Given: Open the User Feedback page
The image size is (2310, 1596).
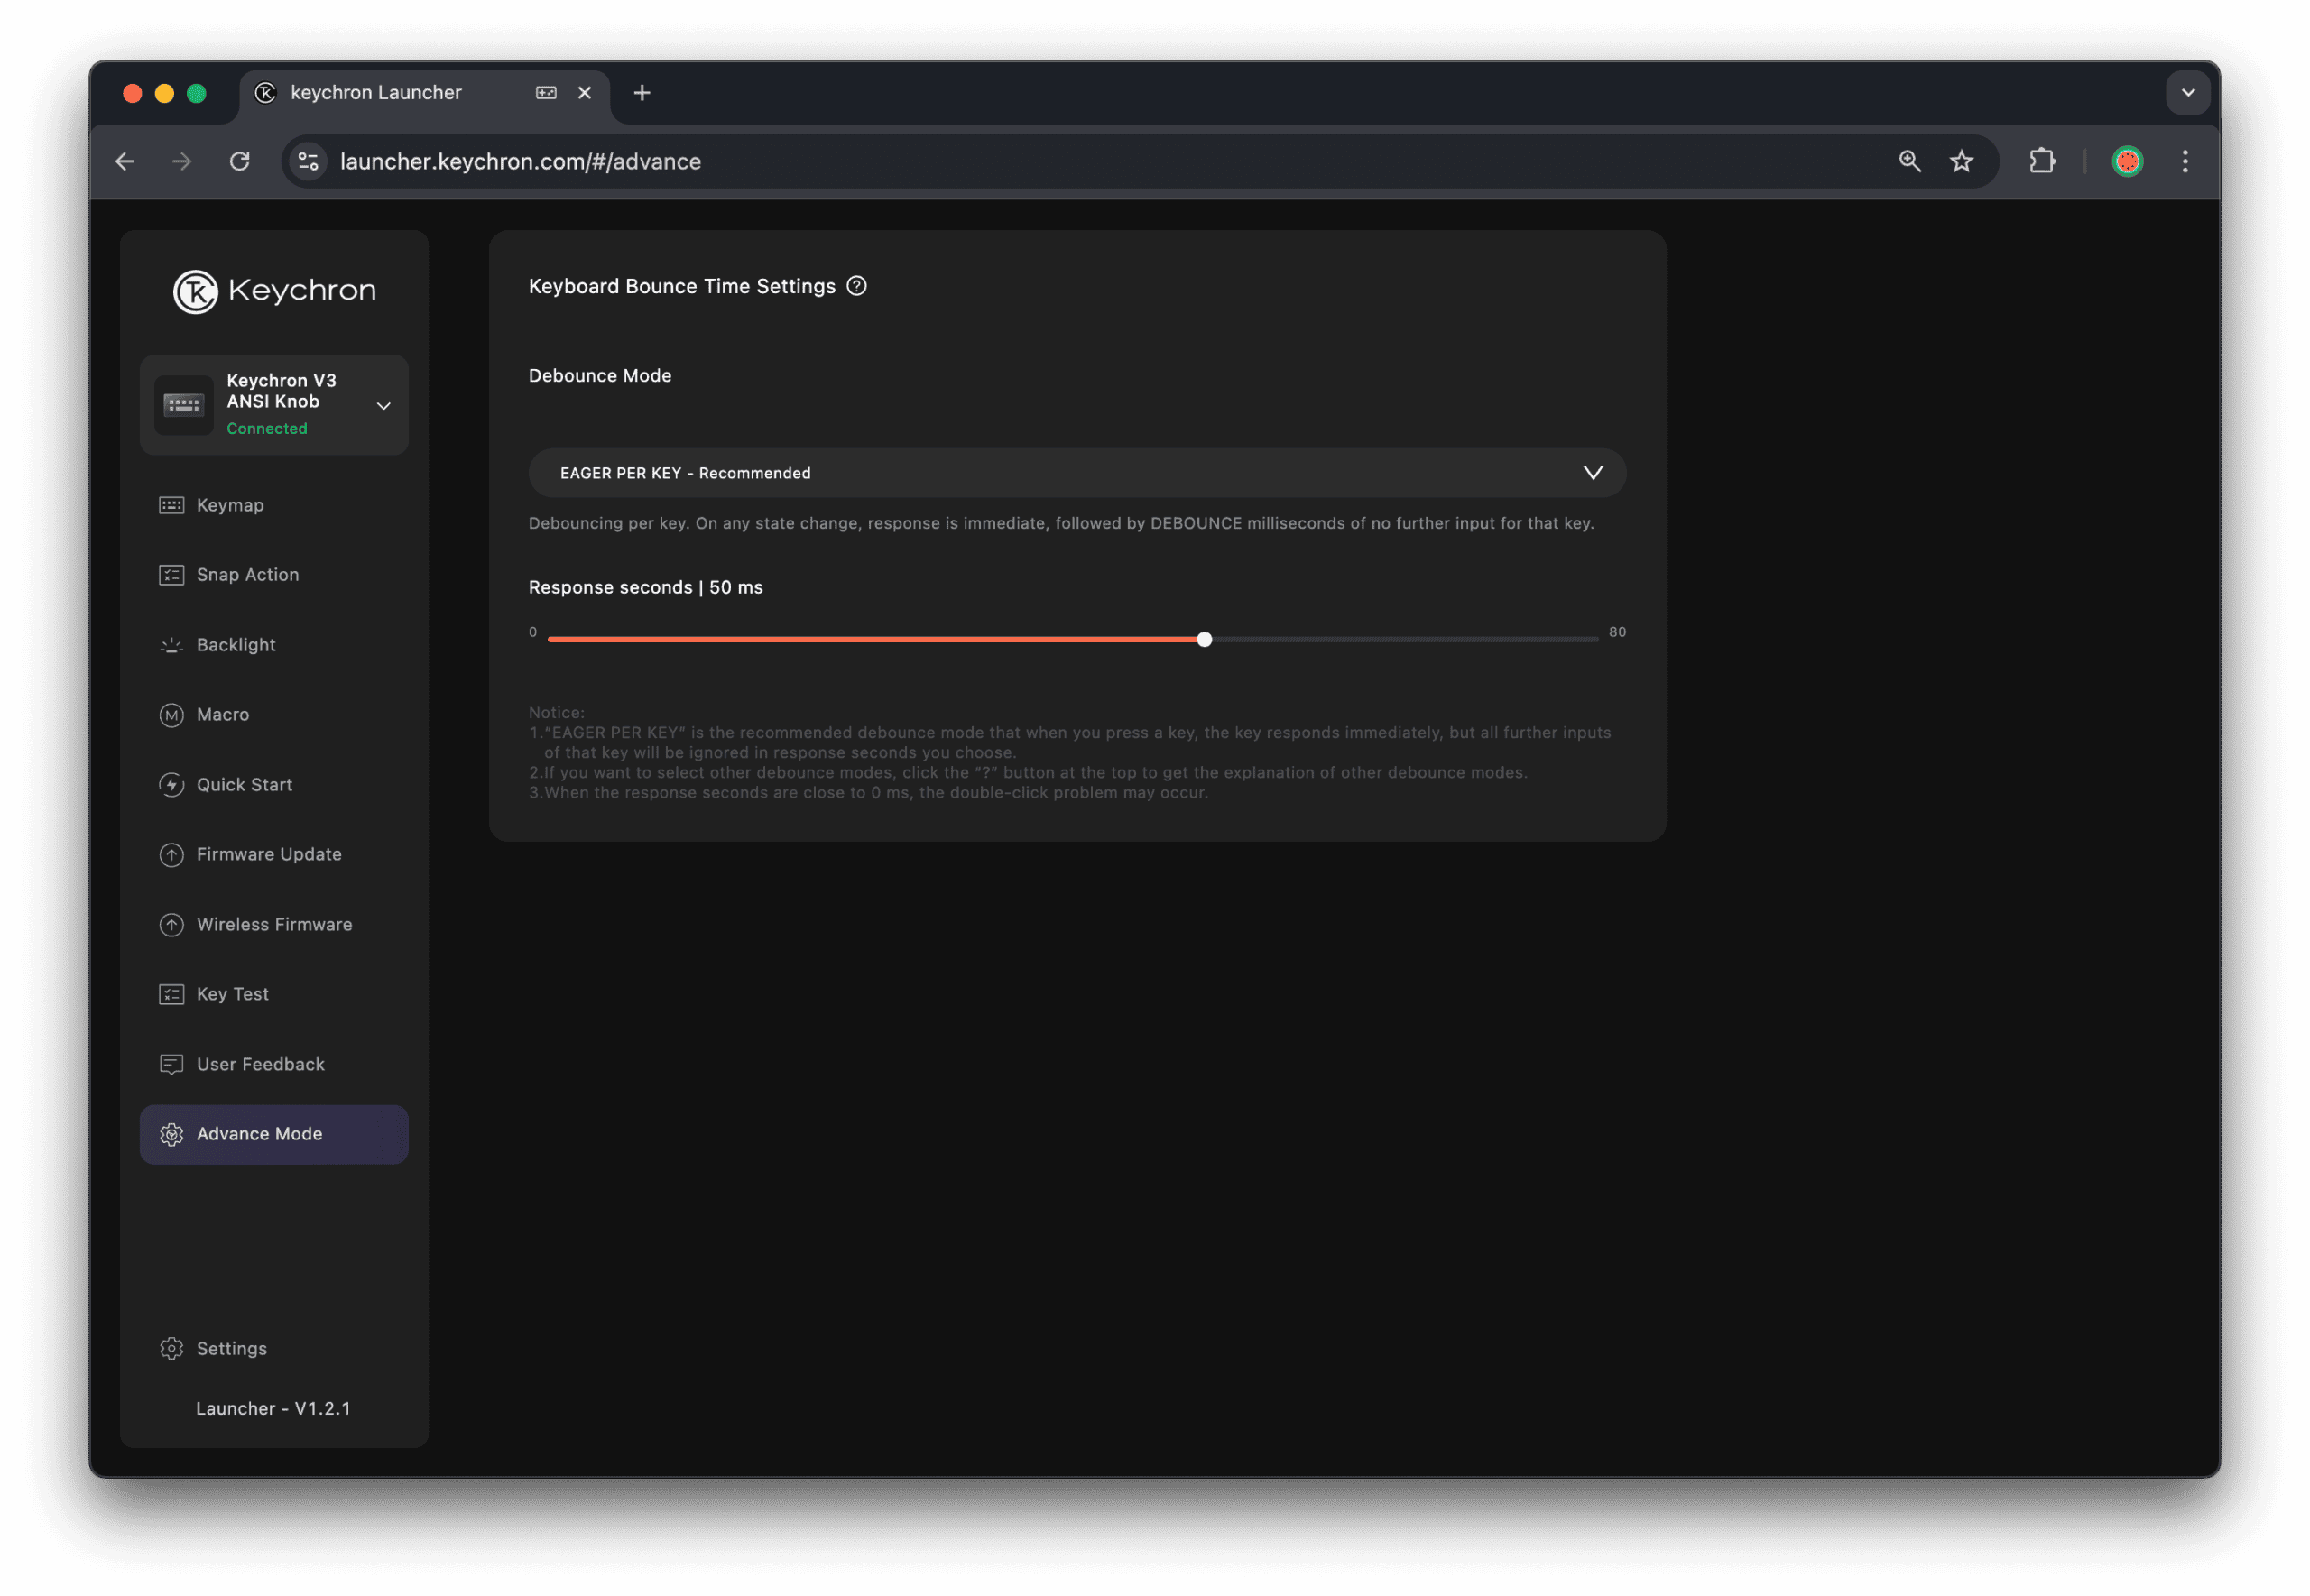Looking at the screenshot, I should click(260, 1064).
